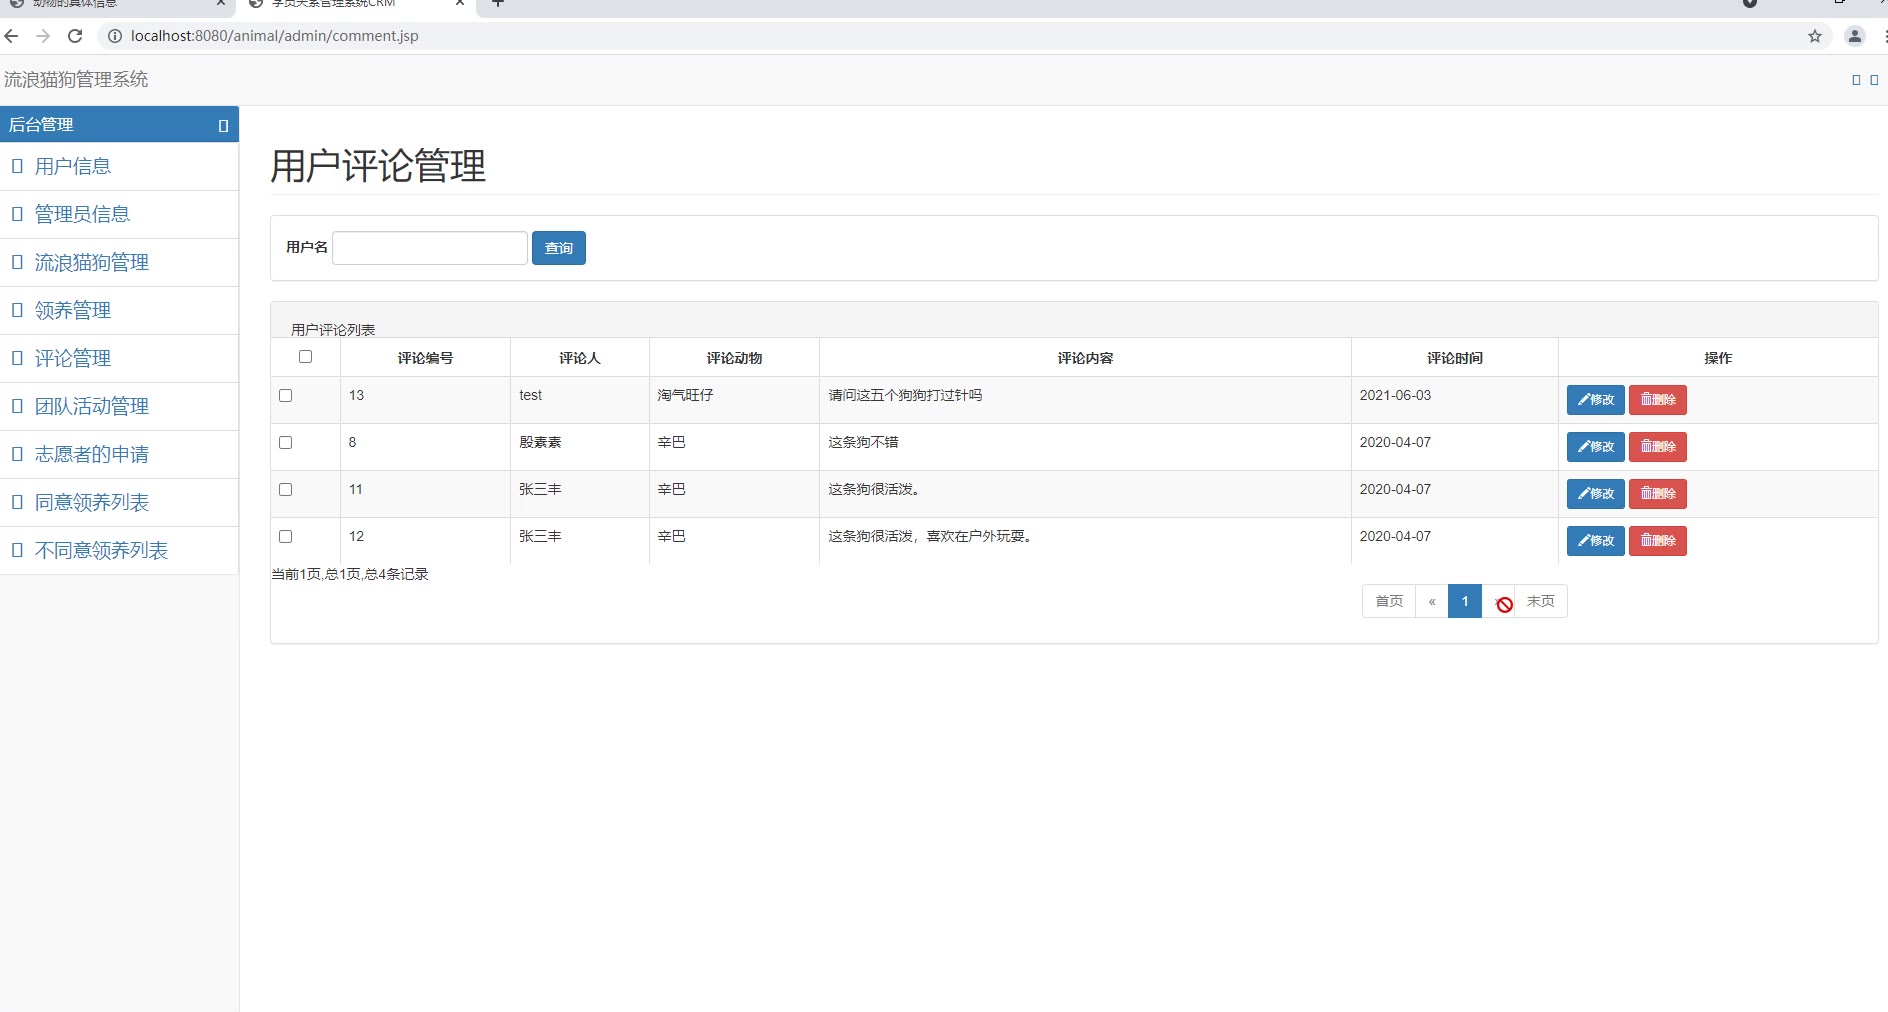Toggle the select-all checkbox in table header
This screenshot has height=1012, width=1888.
point(305,357)
